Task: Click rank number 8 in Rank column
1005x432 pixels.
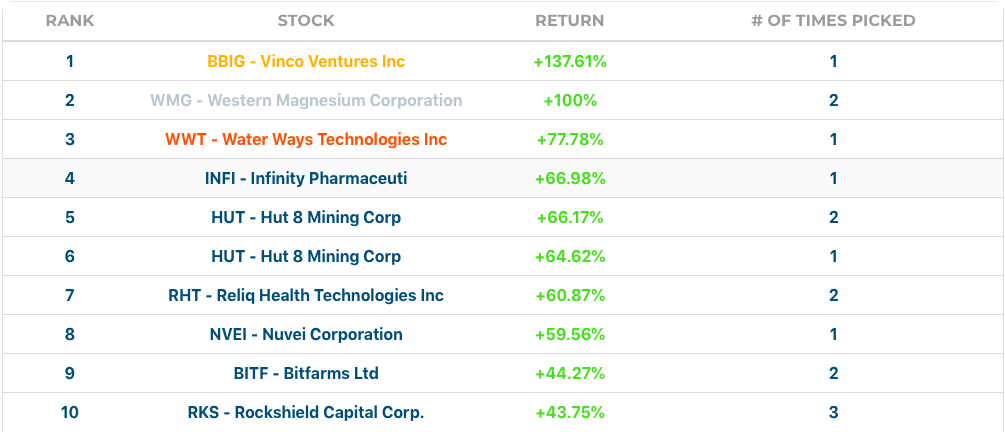Action: [70, 334]
